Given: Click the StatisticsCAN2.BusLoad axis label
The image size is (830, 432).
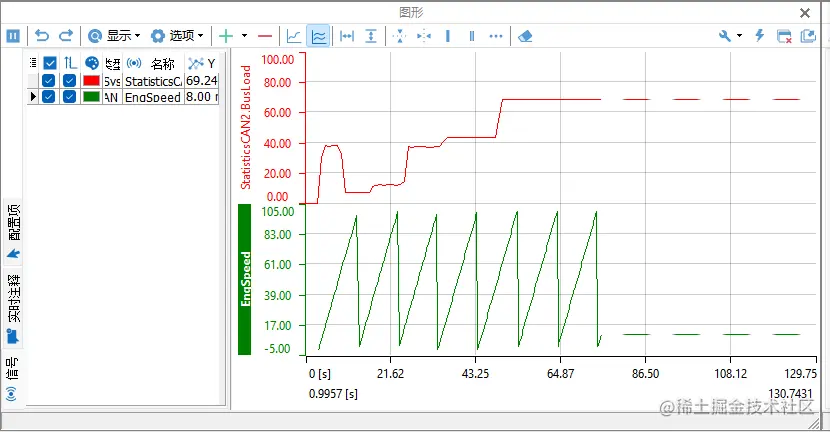Looking at the screenshot, I should pos(246,127).
